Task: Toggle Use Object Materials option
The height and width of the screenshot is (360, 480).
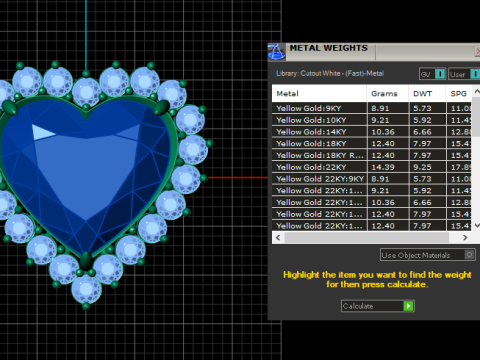Action: coord(428,255)
